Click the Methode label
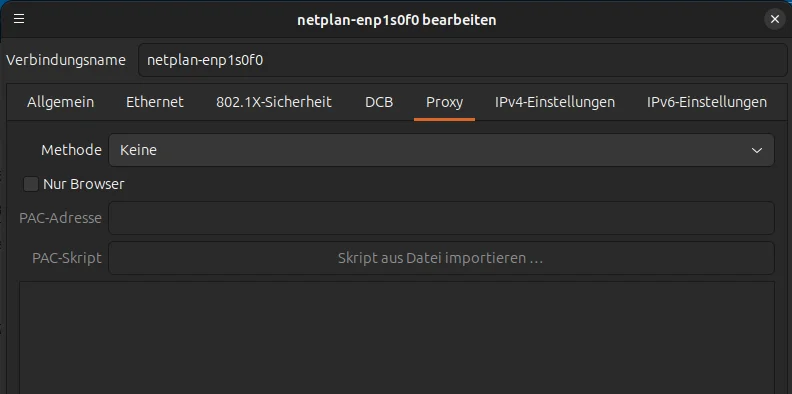 click(71, 150)
